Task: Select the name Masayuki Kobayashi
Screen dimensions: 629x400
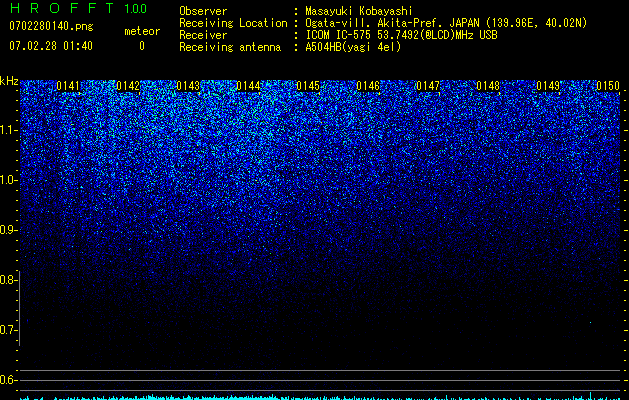Action: [x=359, y=11]
